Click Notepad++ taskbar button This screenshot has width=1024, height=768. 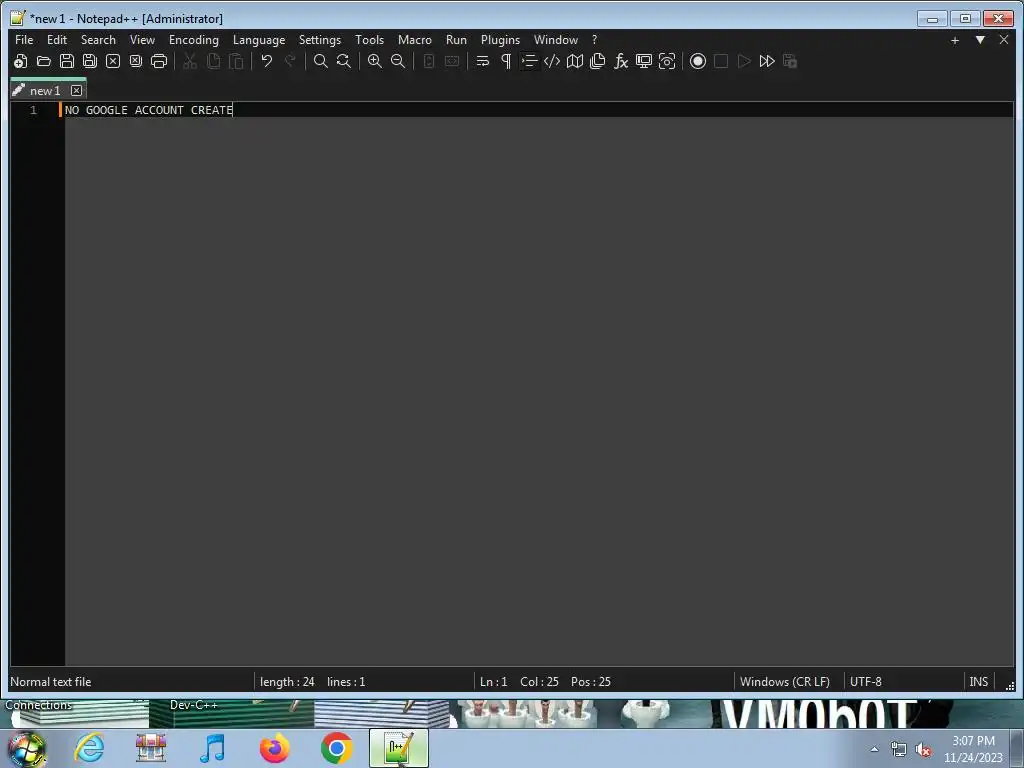(x=398, y=748)
